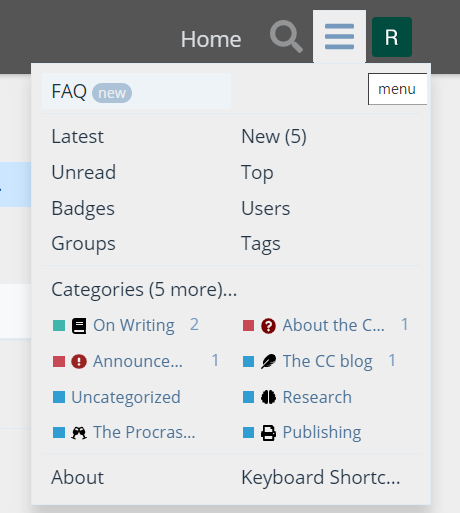The width and height of the screenshot is (460, 513).
Task: Go to Latest topics
Action: 77,136
